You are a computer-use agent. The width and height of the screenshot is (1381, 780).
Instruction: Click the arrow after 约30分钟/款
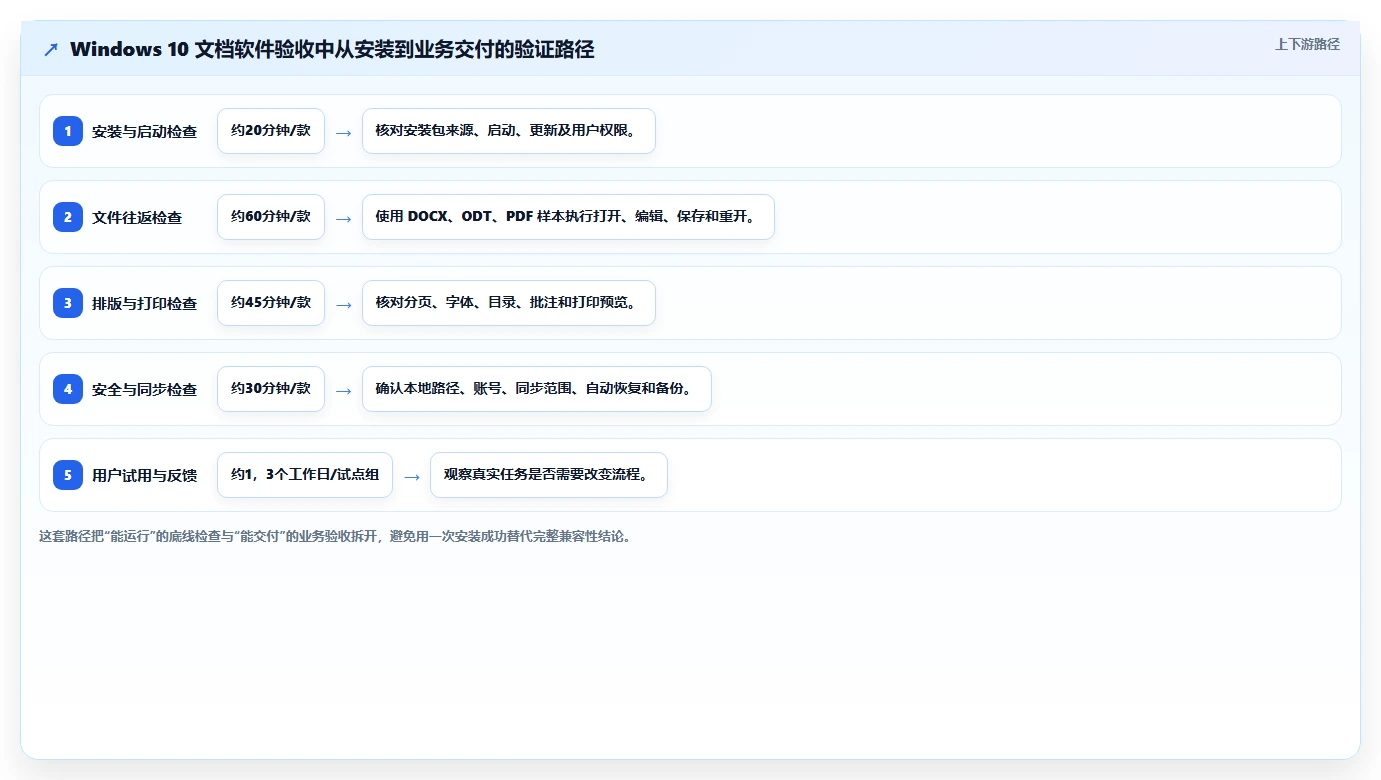coord(343,390)
